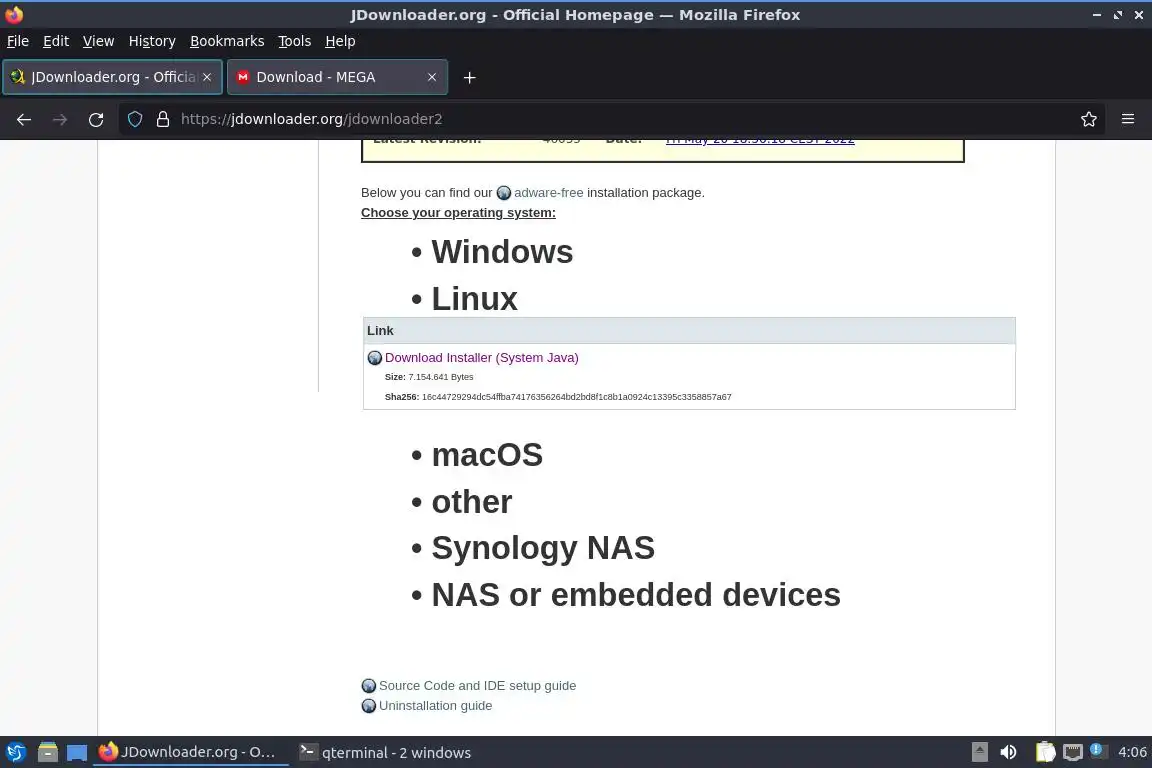Expand the macOS download section
The width and height of the screenshot is (1152, 768).
pyautogui.click(x=487, y=455)
